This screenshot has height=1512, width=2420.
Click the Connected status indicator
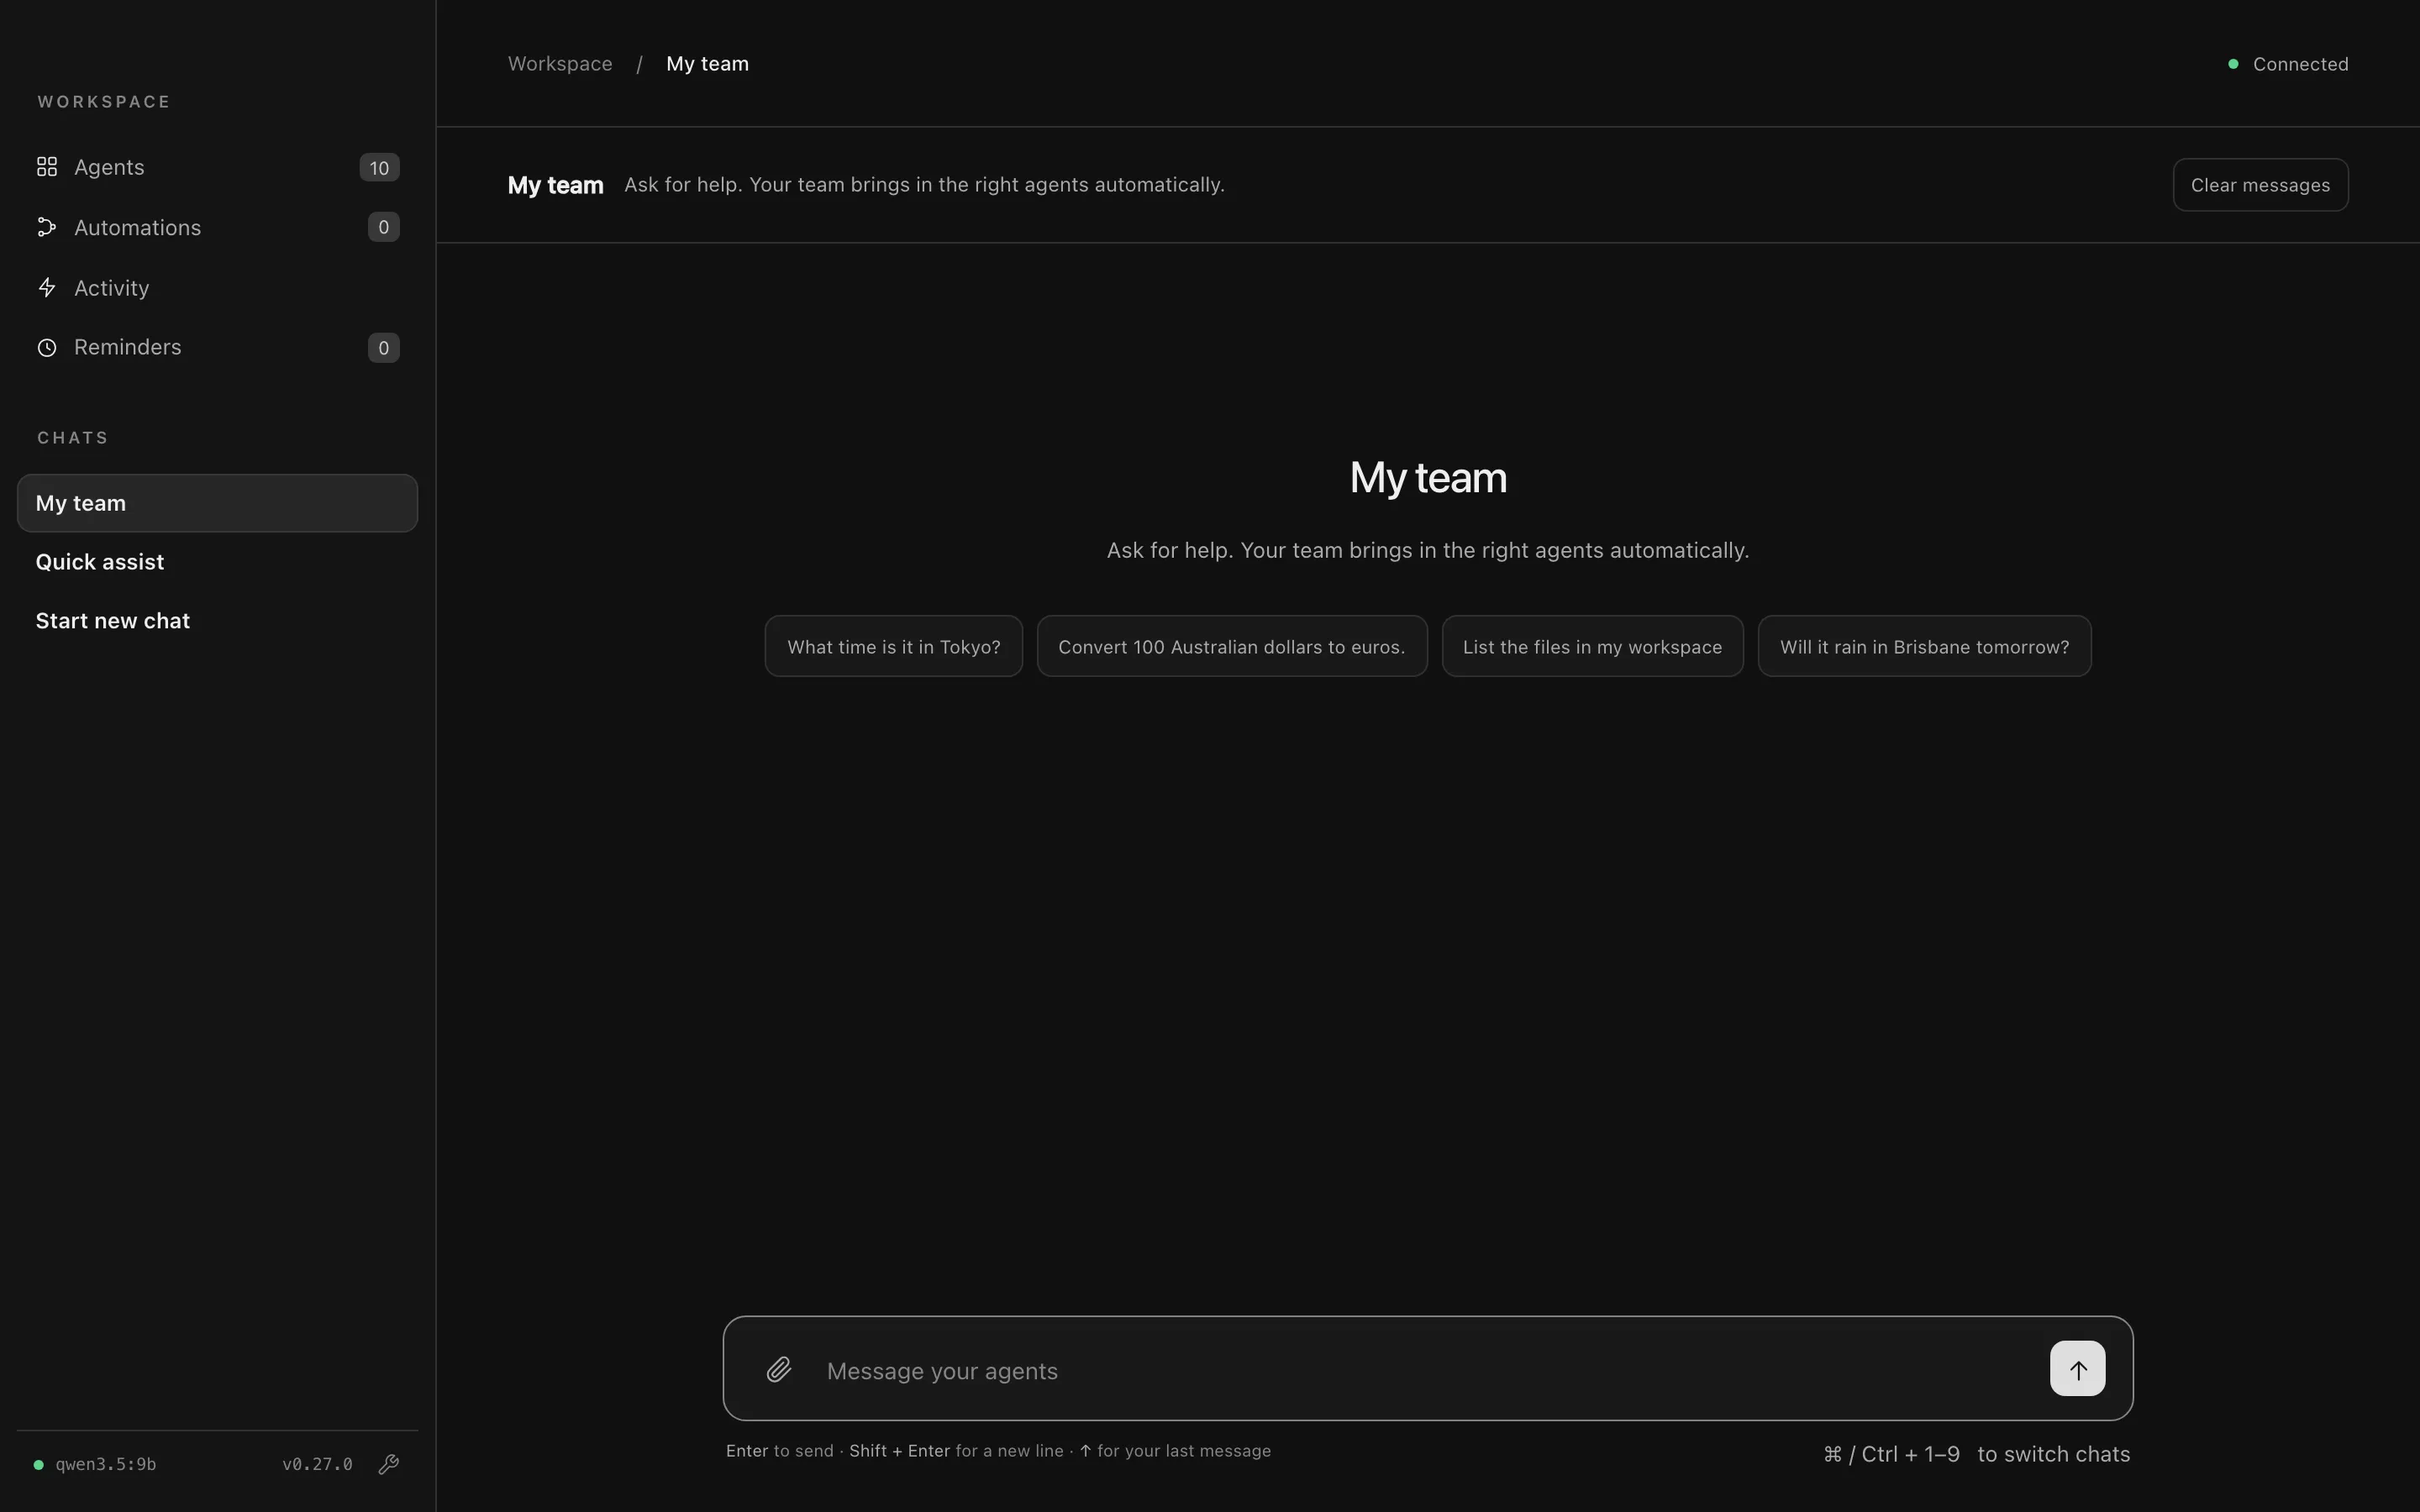[x=2288, y=64]
